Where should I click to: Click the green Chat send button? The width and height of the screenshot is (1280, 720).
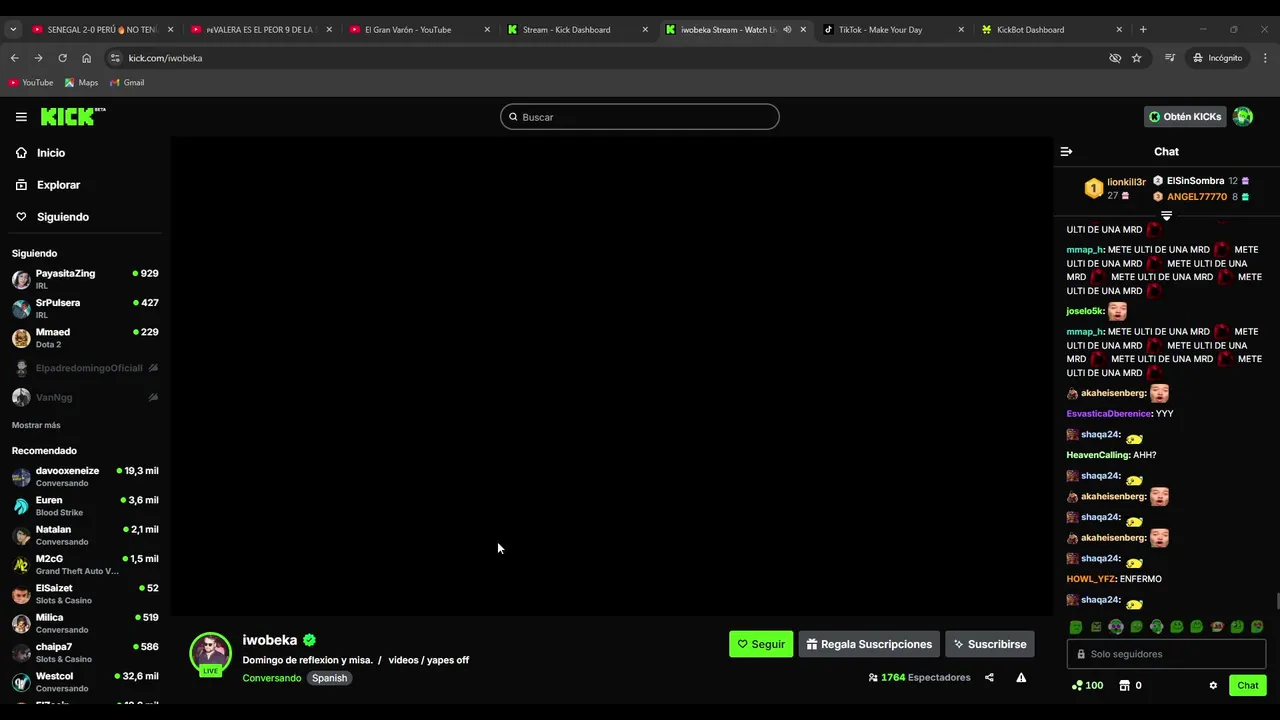[1248, 685]
